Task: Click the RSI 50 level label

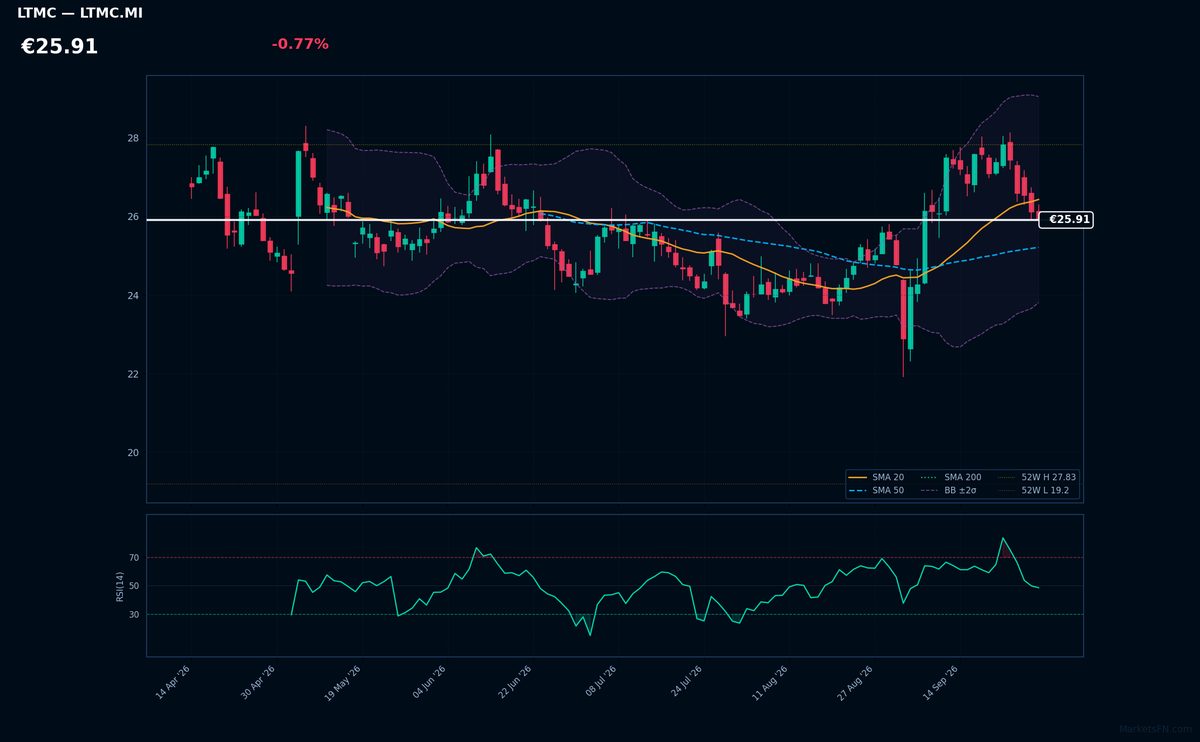Action: coord(134,586)
